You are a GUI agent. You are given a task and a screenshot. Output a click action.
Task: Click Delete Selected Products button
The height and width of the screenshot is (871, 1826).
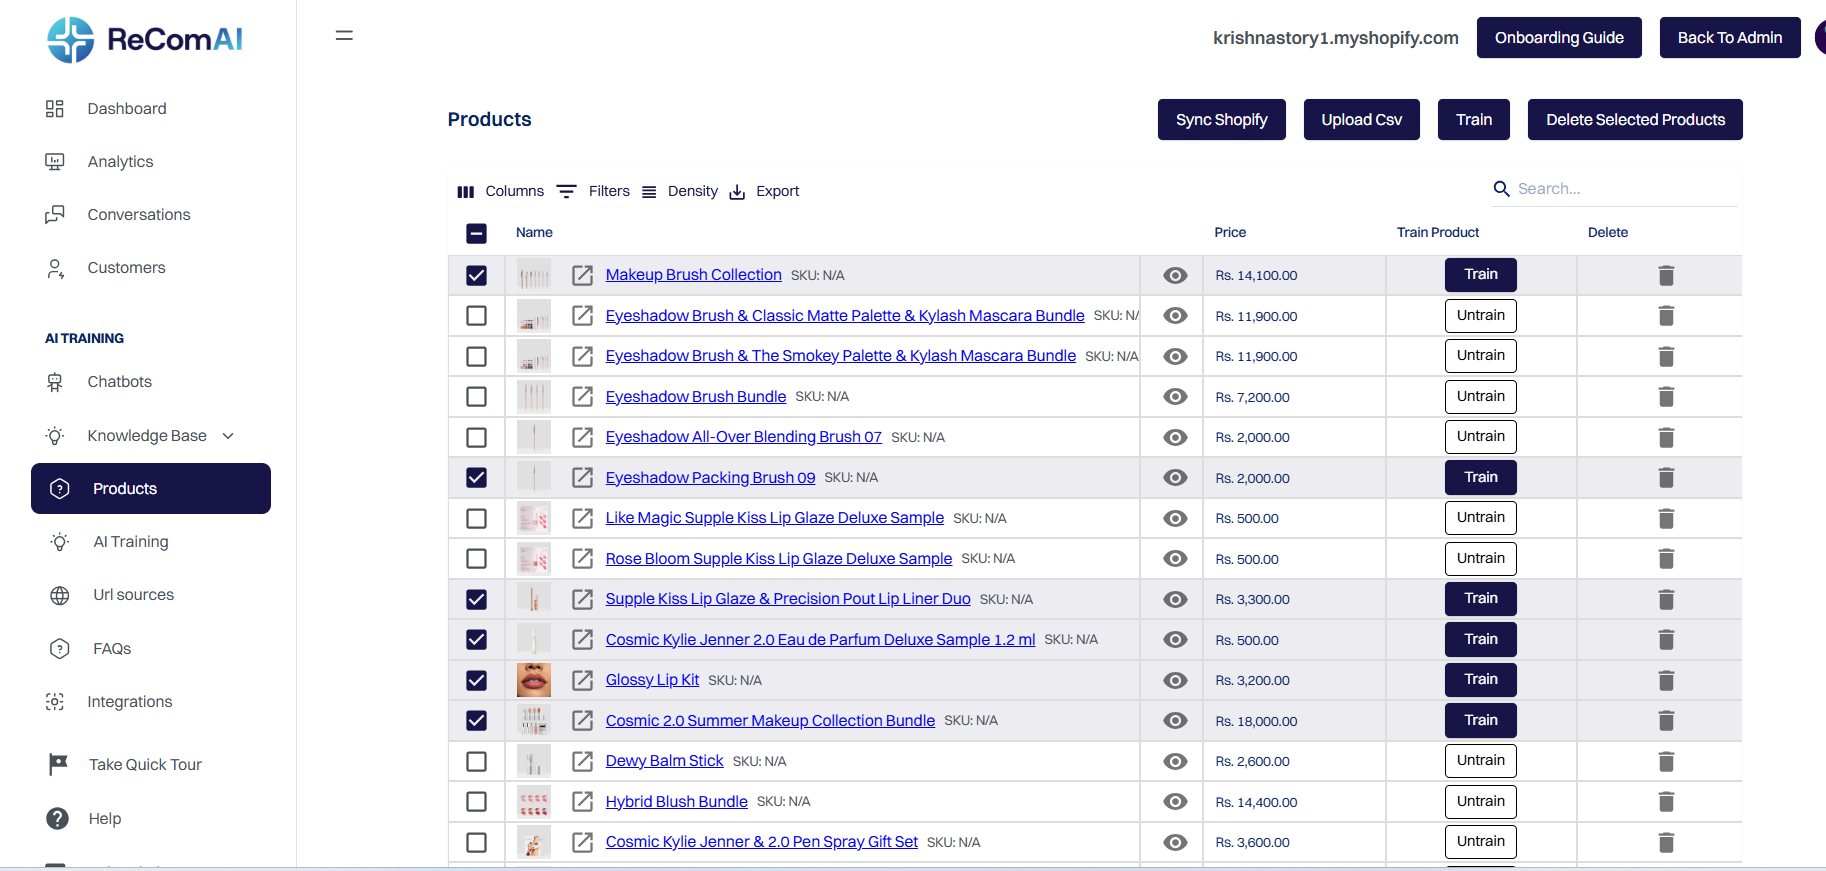(x=1635, y=120)
